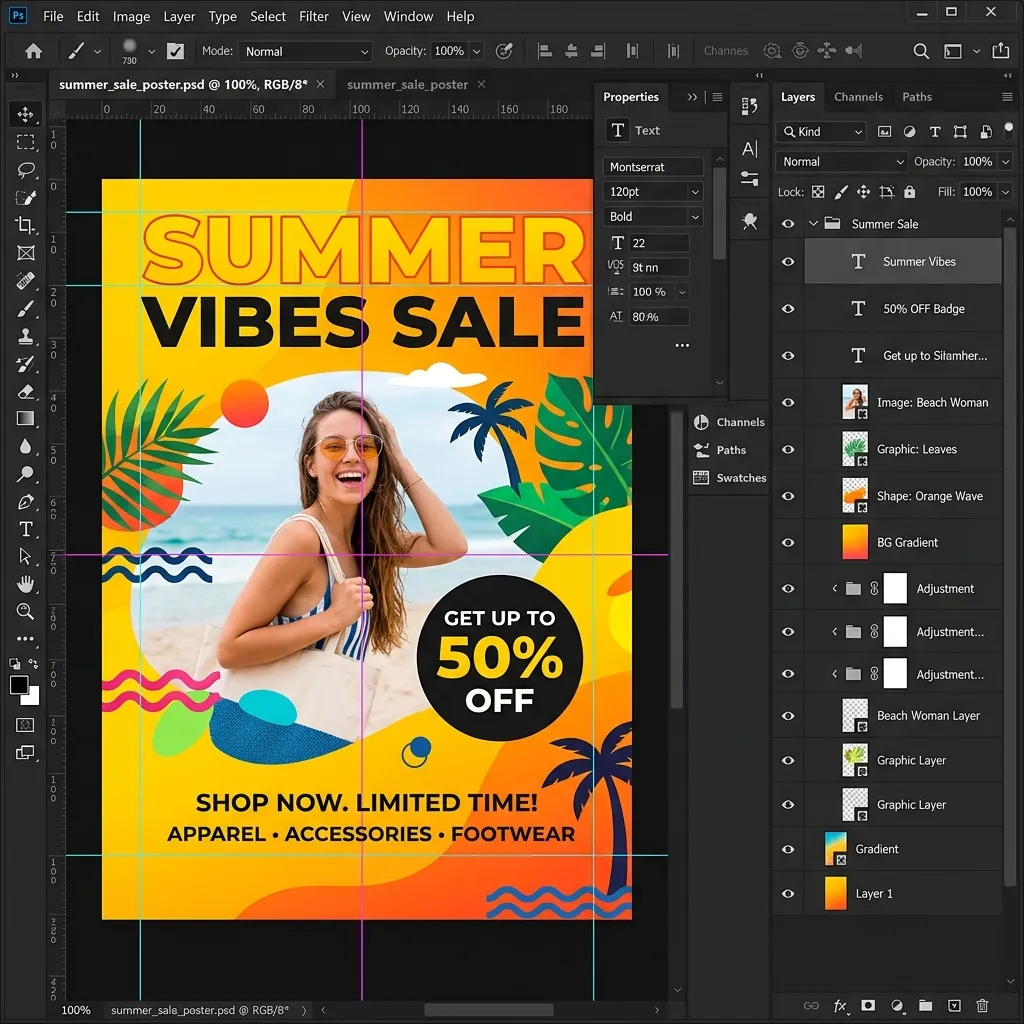Pick the Zoom tool in toolbar
This screenshot has width=1024, height=1024.
(x=25, y=611)
